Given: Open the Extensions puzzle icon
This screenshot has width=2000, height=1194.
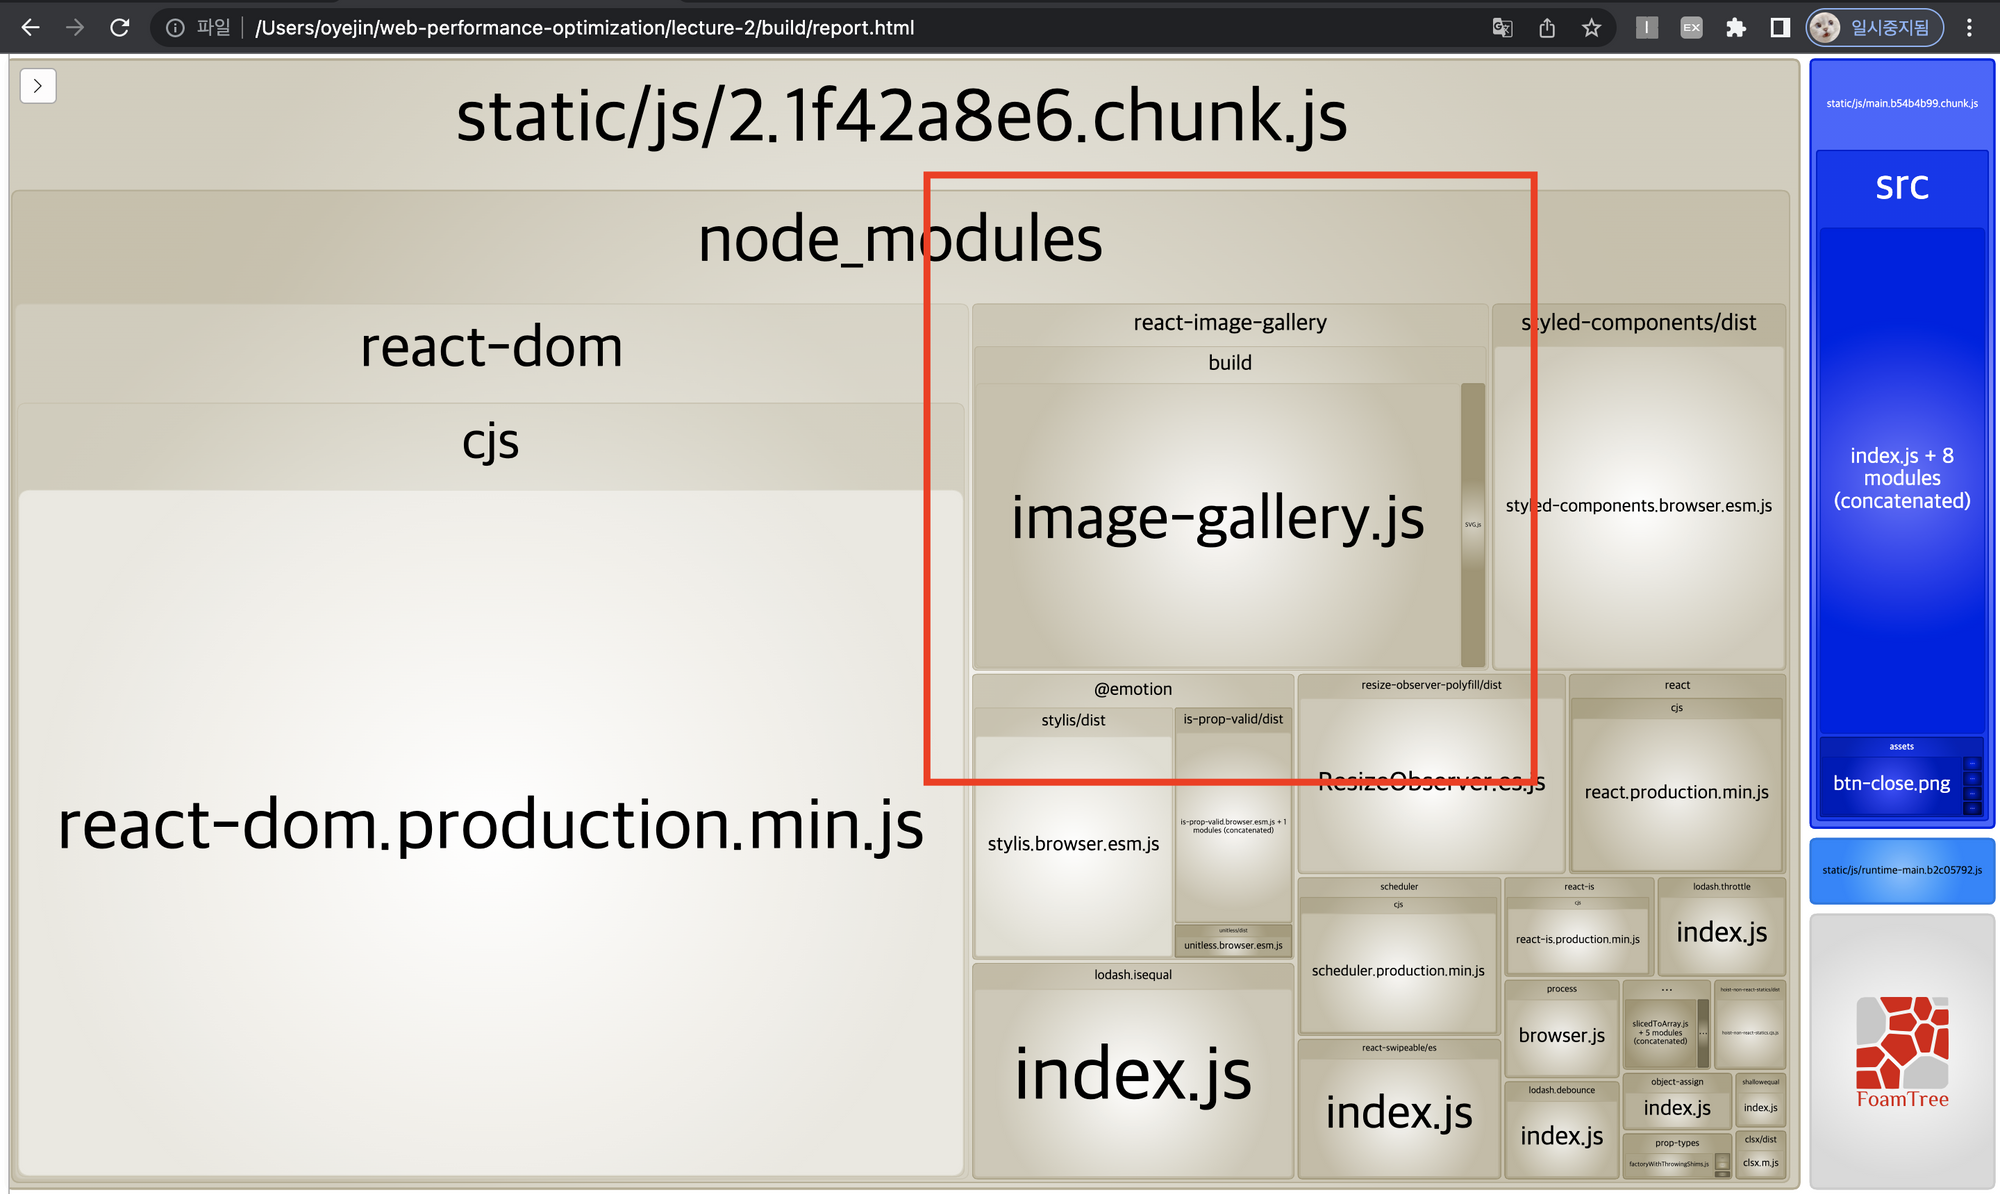Looking at the screenshot, I should pyautogui.click(x=1736, y=28).
